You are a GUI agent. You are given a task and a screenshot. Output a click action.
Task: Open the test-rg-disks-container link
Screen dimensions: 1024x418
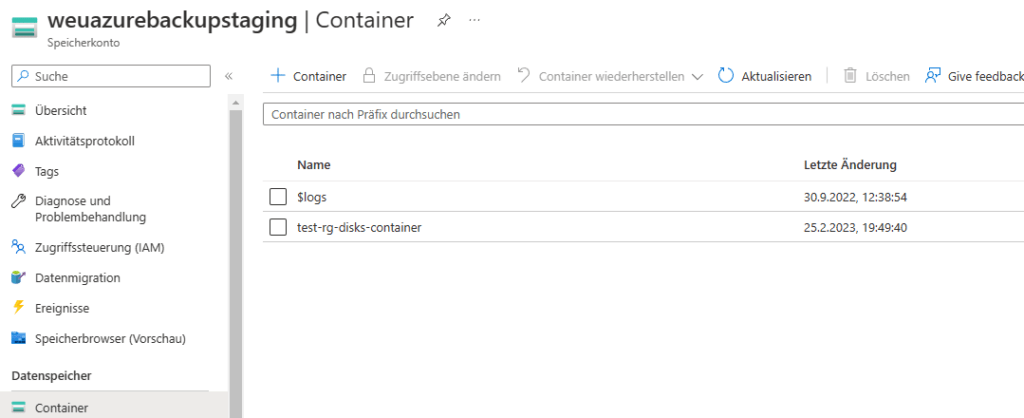(x=359, y=227)
